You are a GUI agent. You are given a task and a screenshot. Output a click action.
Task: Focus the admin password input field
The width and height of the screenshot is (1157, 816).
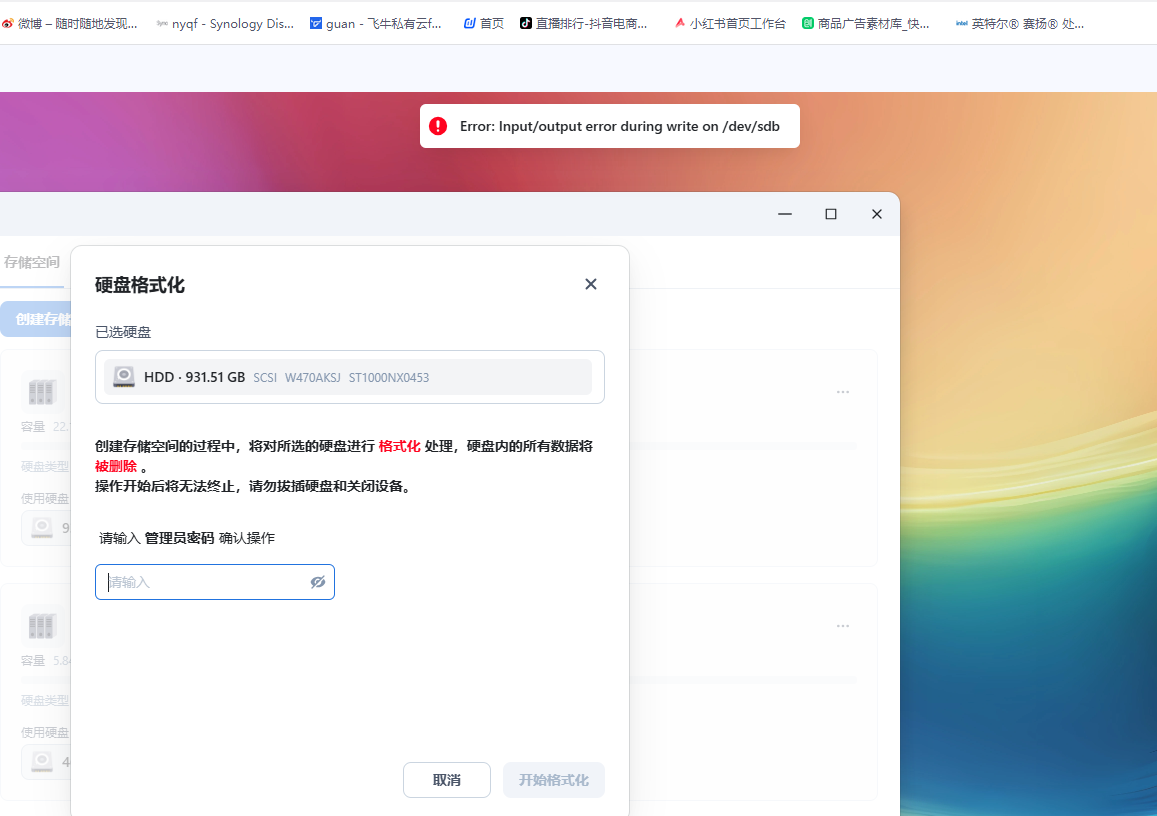tap(215, 582)
